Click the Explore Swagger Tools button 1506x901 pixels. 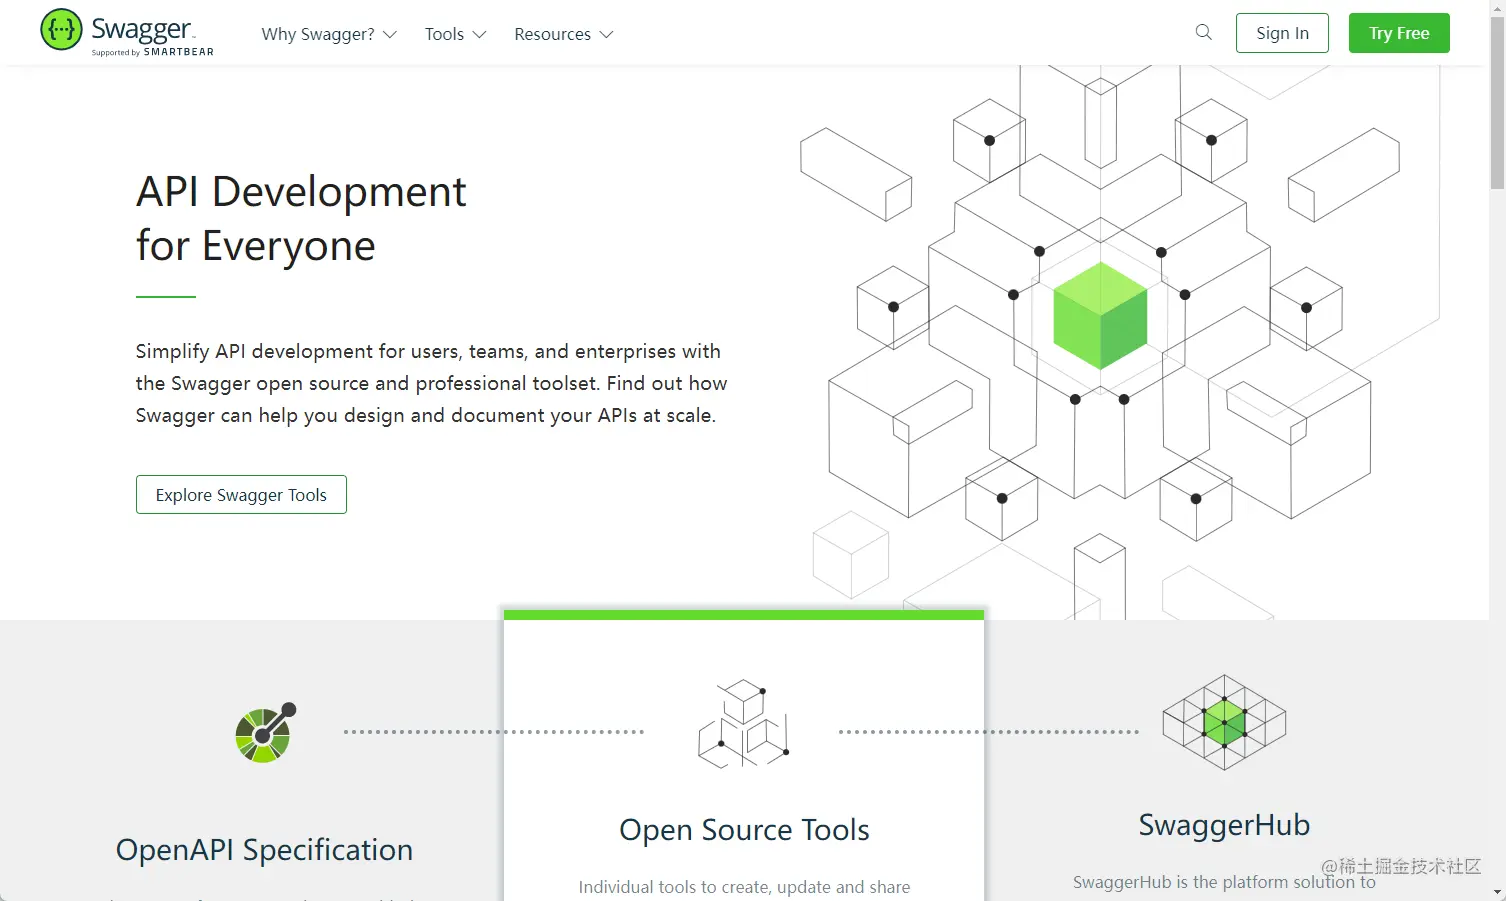(x=241, y=495)
